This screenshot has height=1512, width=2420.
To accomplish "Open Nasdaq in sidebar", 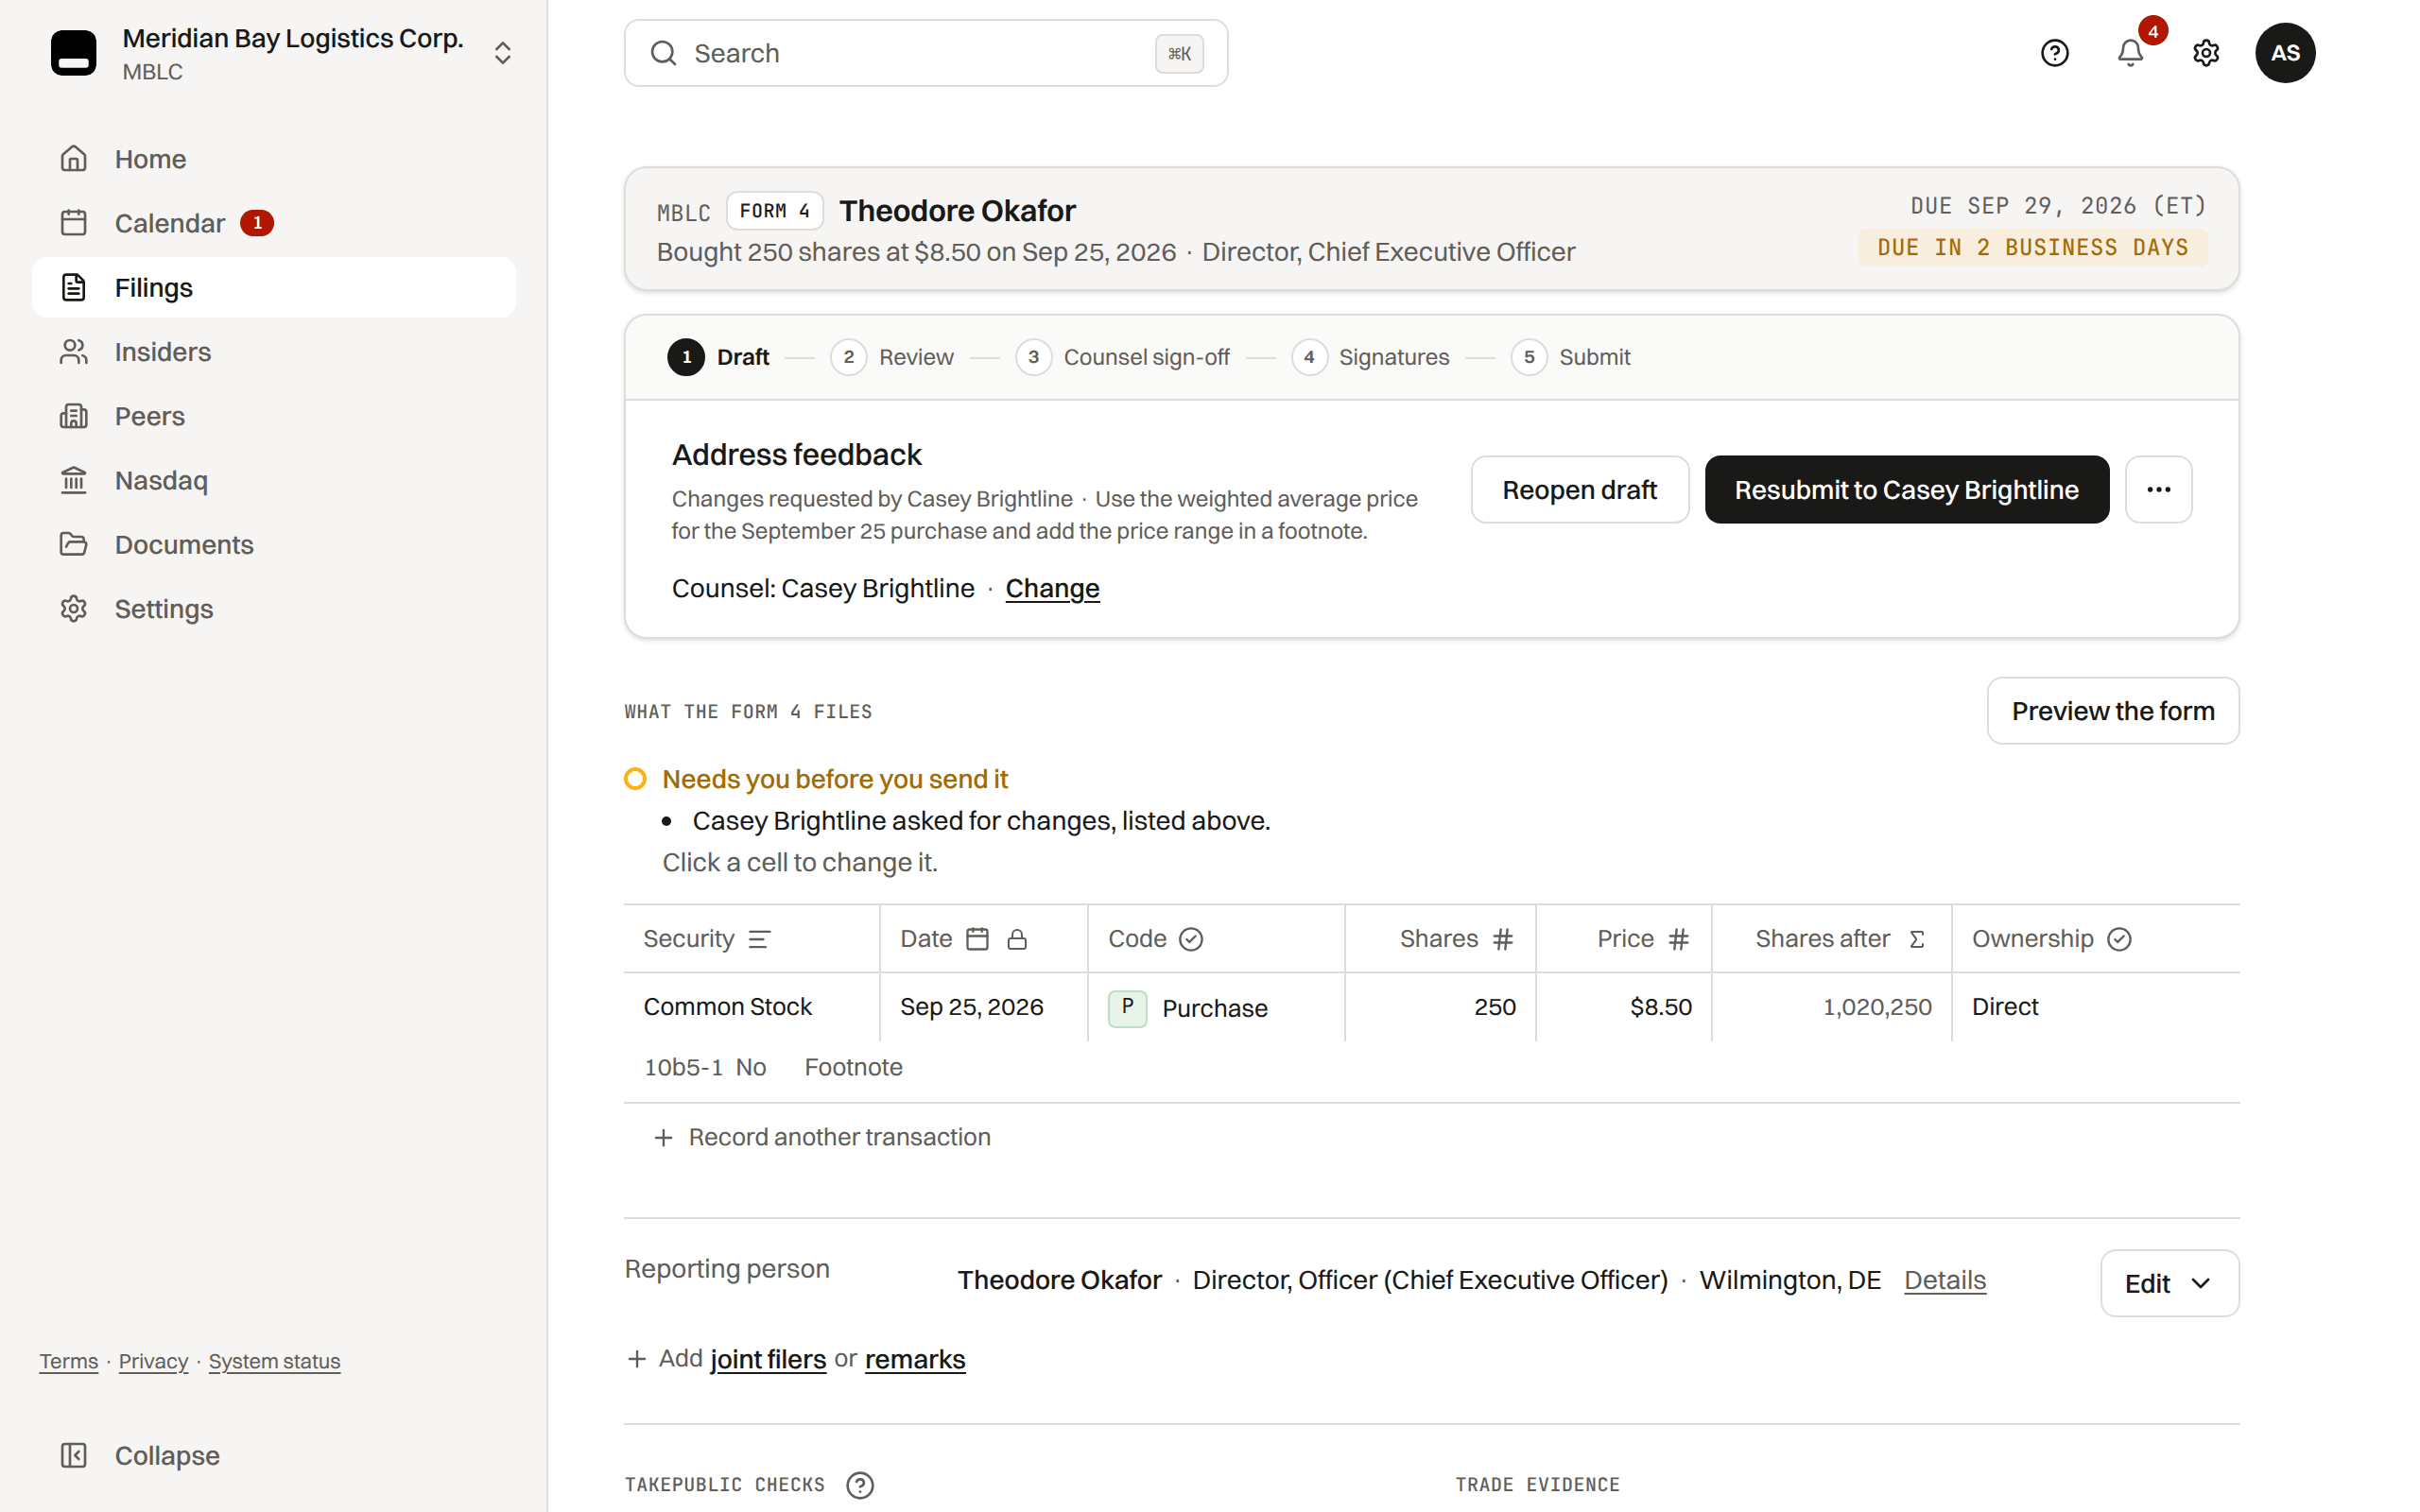I will (x=274, y=480).
